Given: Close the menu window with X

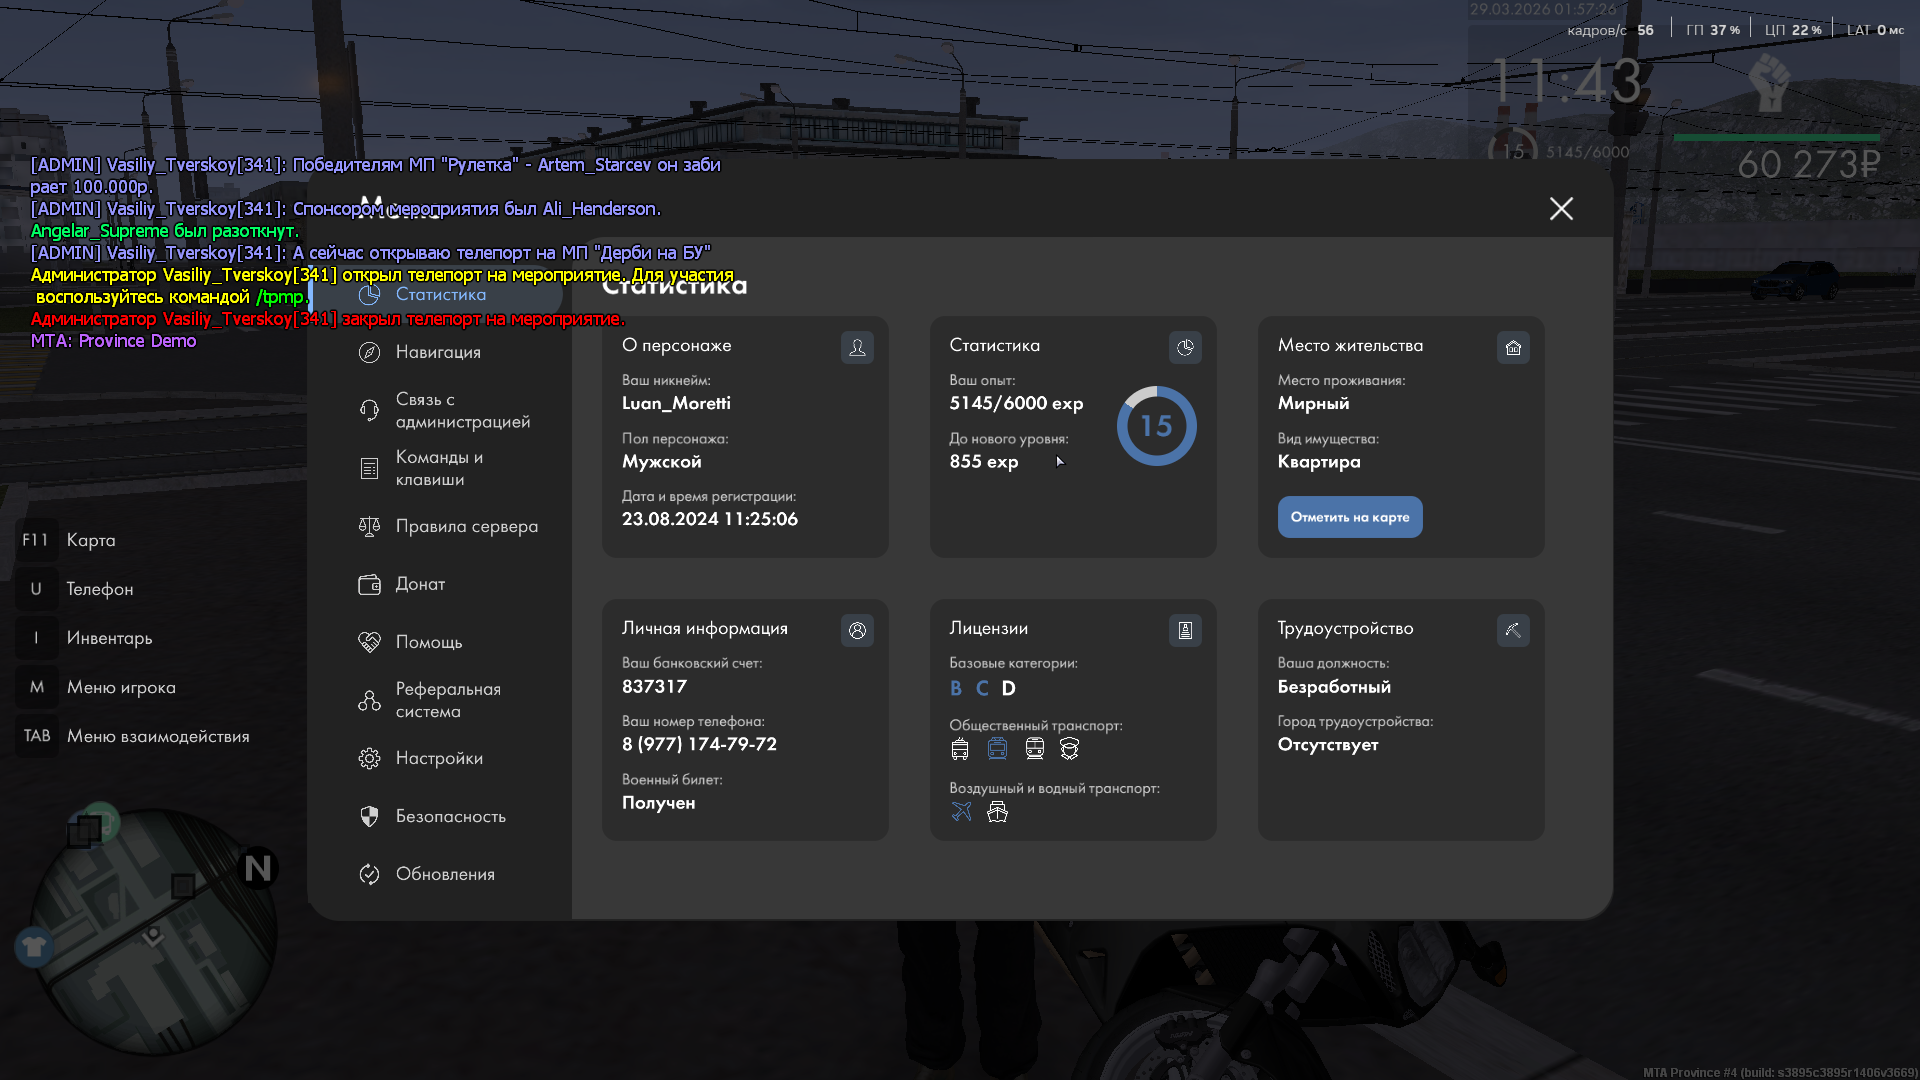Looking at the screenshot, I should coord(1561,208).
